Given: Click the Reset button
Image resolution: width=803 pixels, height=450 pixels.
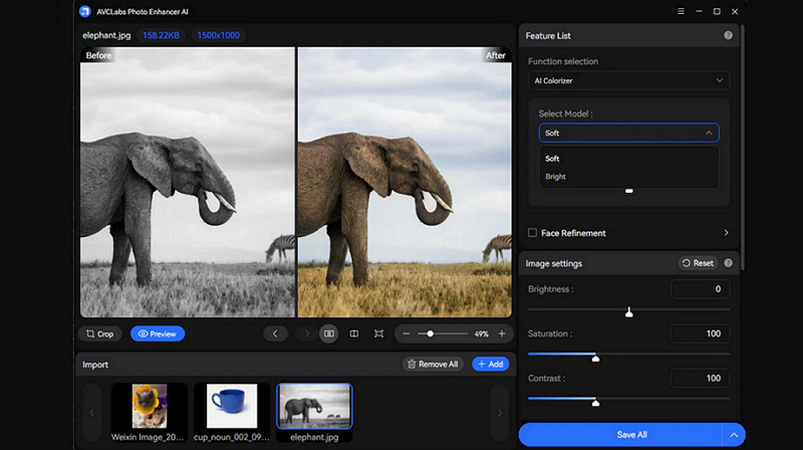Looking at the screenshot, I should [698, 263].
